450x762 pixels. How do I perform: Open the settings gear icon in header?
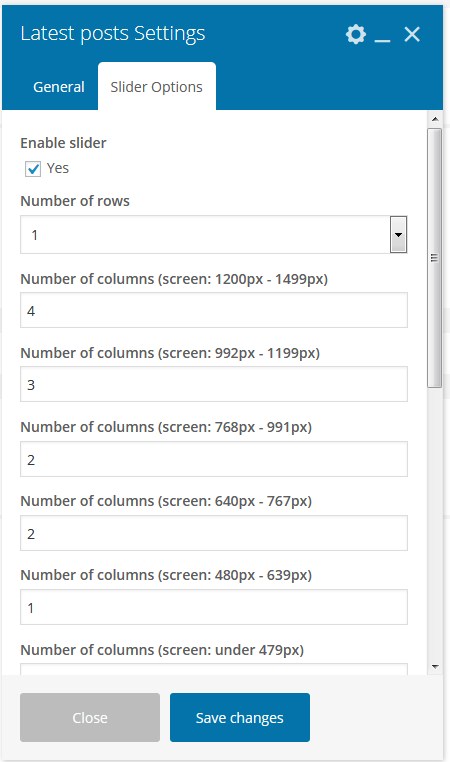[356, 35]
